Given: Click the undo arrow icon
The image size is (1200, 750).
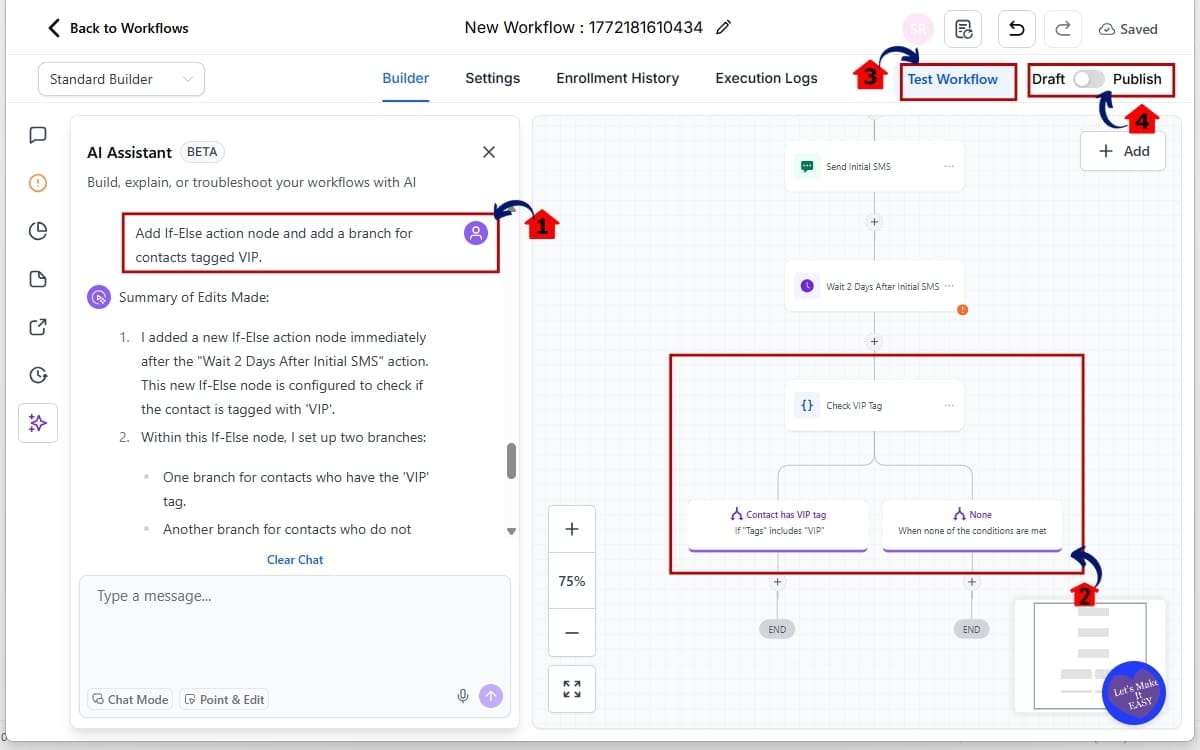Looking at the screenshot, I should 1016,29.
